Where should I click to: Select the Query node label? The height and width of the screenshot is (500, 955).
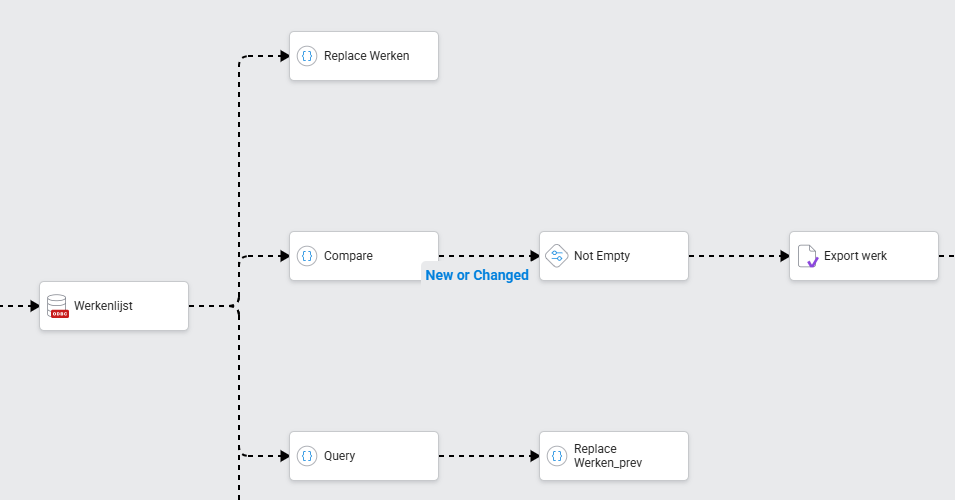pyautogui.click(x=339, y=456)
